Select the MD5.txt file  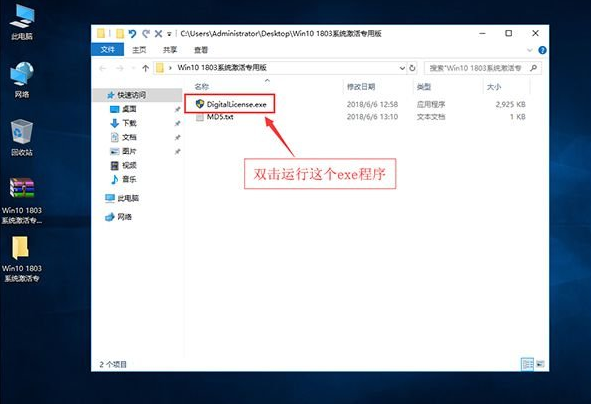point(214,117)
